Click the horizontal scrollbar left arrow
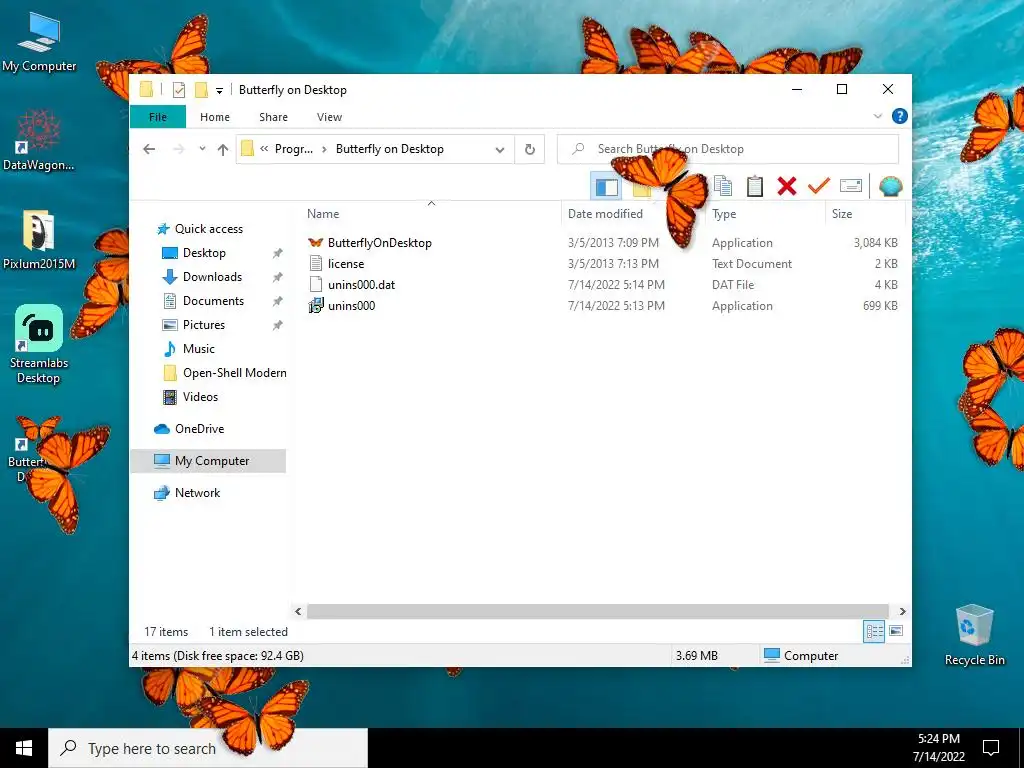The width and height of the screenshot is (1024, 768). [x=298, y=611]
